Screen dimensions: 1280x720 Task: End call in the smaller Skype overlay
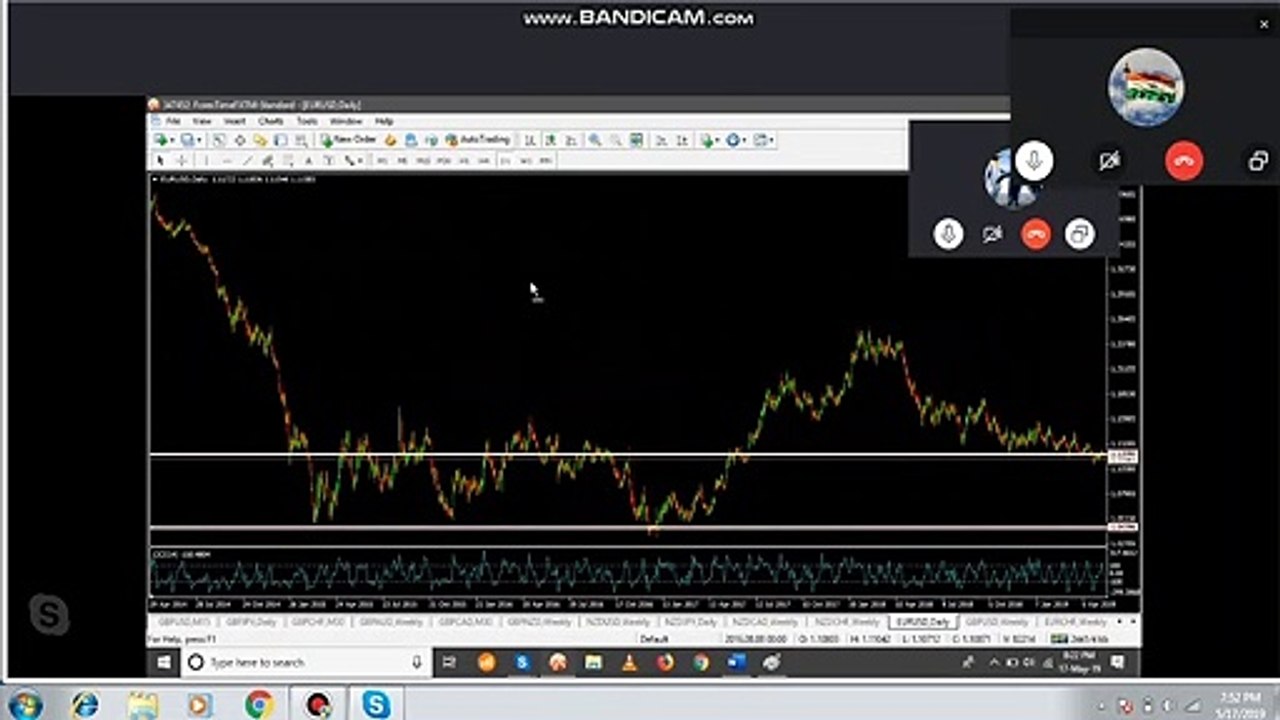1036,234
